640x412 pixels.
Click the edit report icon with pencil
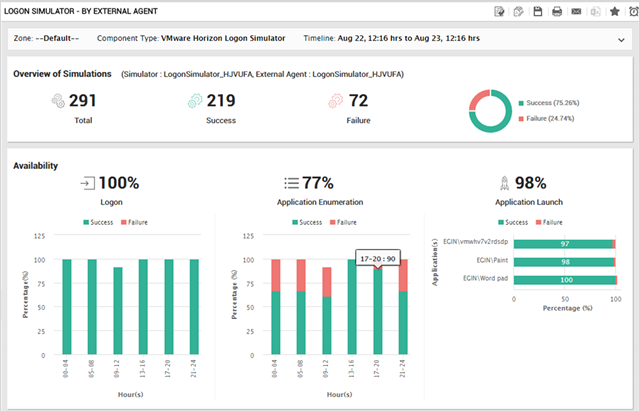tap(499, 11)
